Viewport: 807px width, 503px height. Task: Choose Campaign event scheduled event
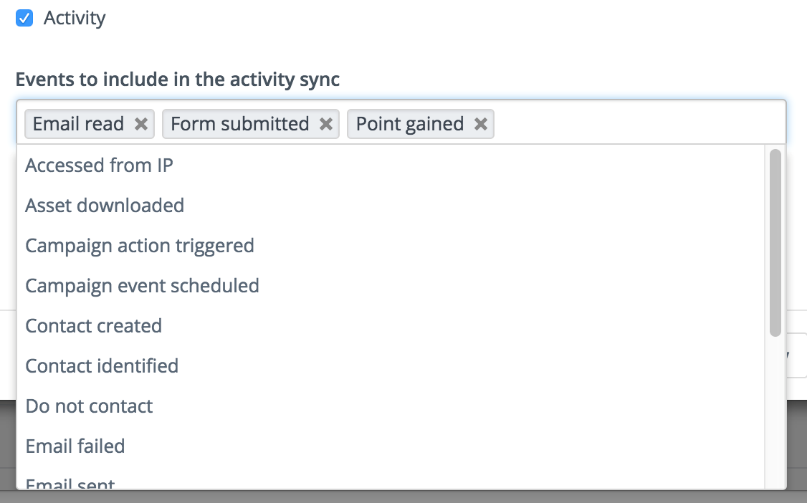point(142,285)
